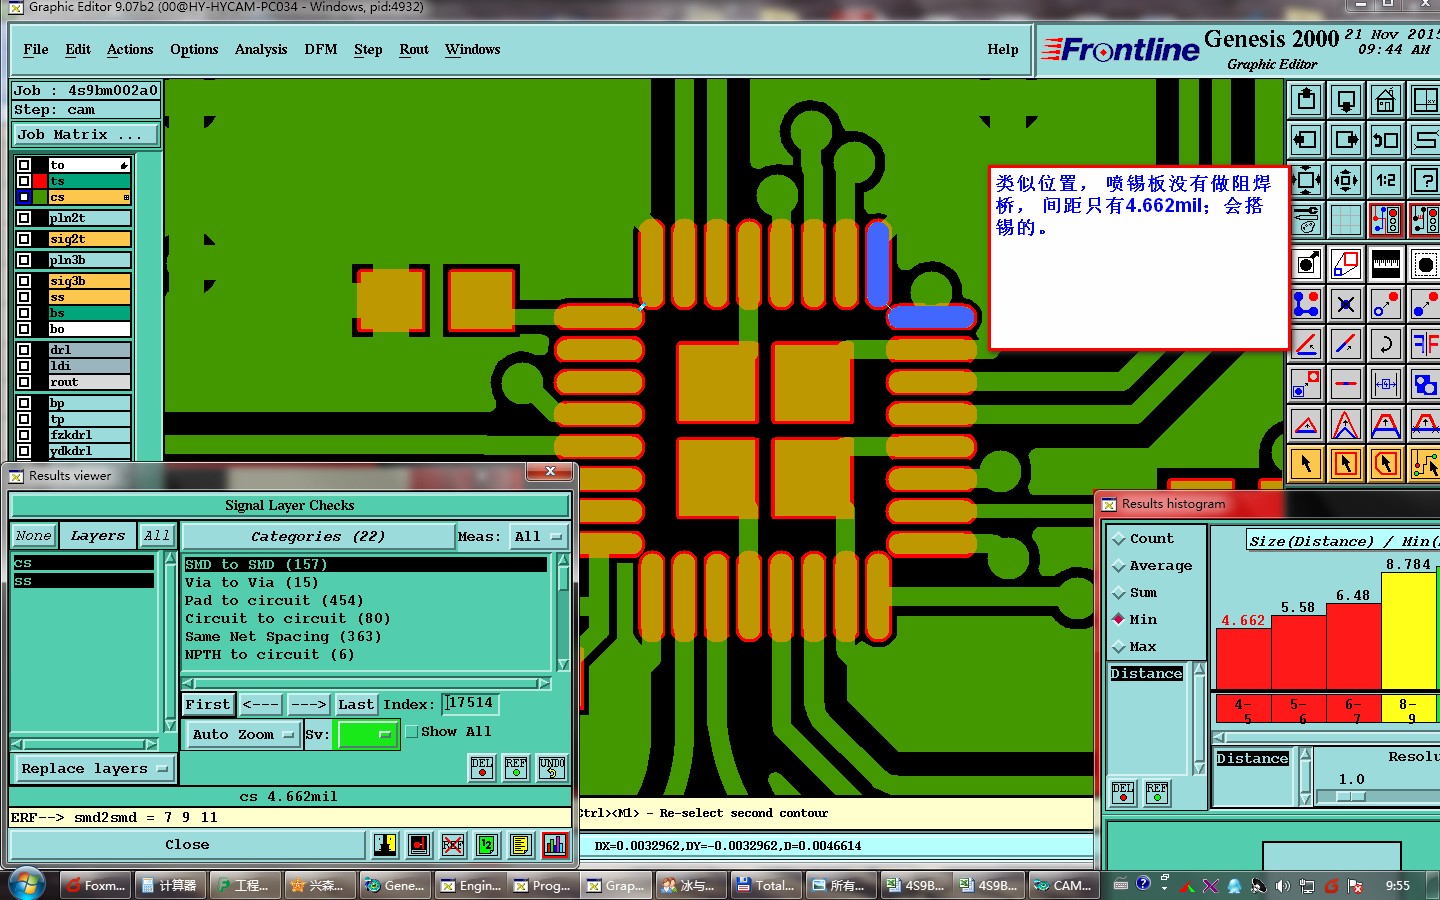Click the wrench and palette settings icon
The width and height of the screenshot is (1440, 900).
pos(1306,220)
